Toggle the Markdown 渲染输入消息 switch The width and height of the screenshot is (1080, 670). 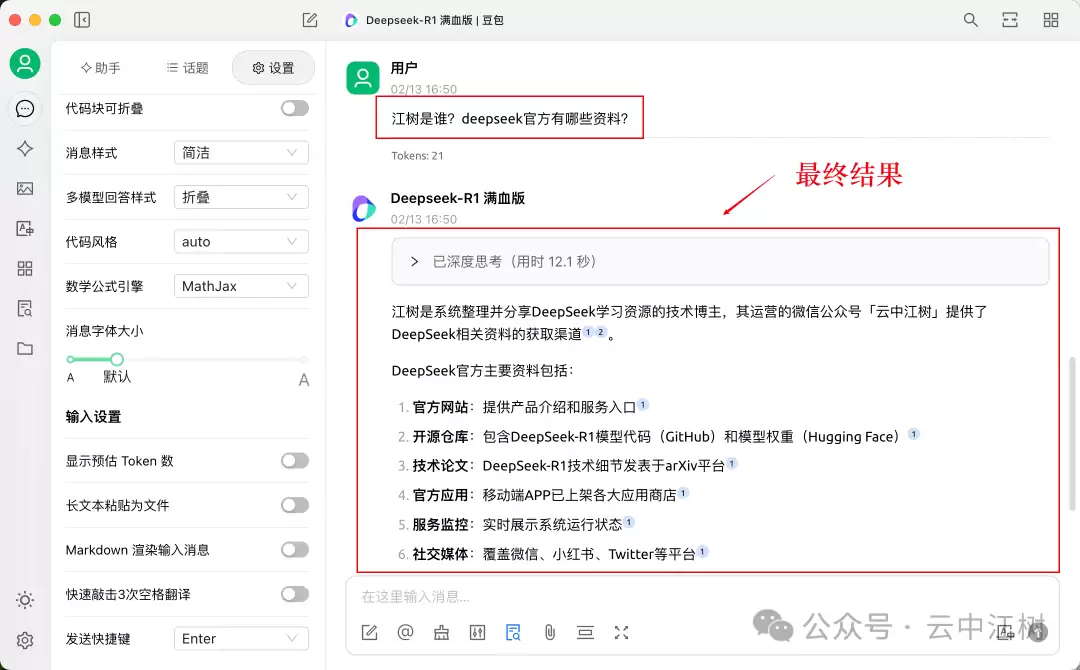coord(295,549)
